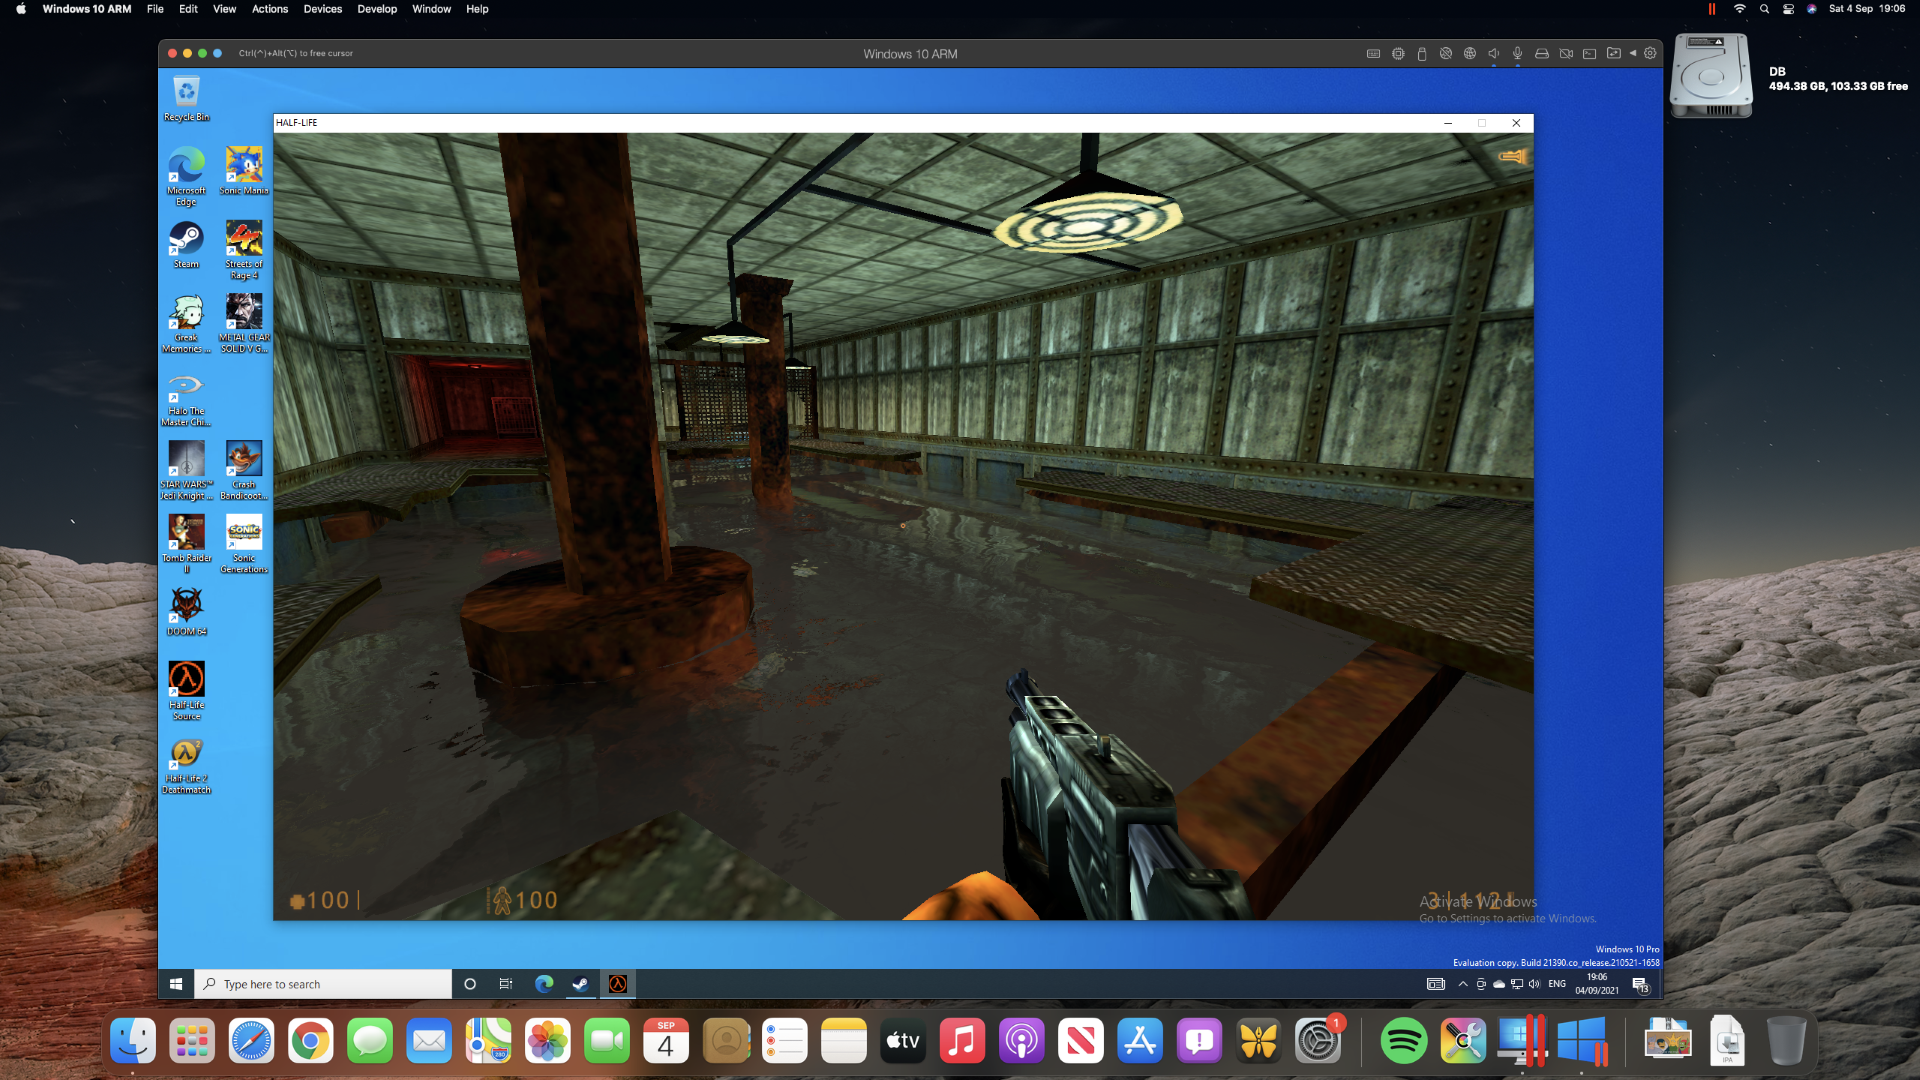
Task: Open the File menu in macOS menu bar
Action: click(x=155, y=9)
